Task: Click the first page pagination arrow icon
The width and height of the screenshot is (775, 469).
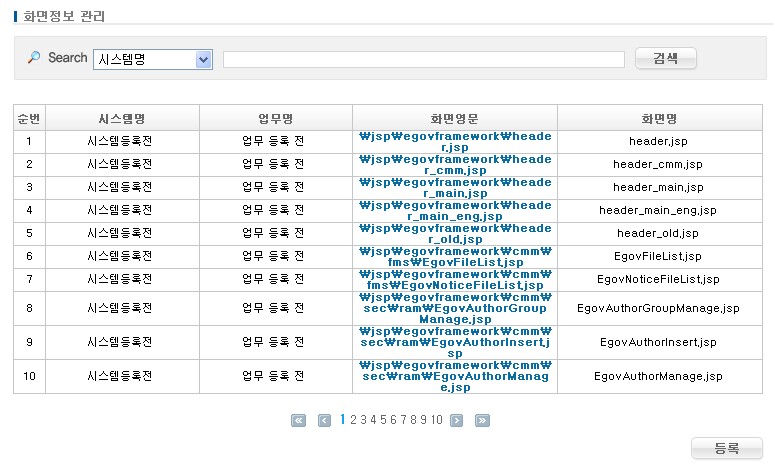Action: [298, 421]
